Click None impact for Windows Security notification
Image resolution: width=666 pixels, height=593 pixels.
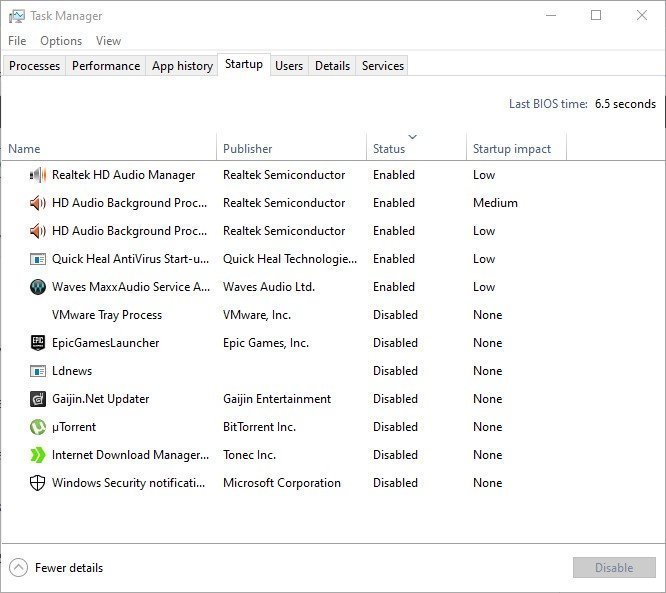coord(488,483)
